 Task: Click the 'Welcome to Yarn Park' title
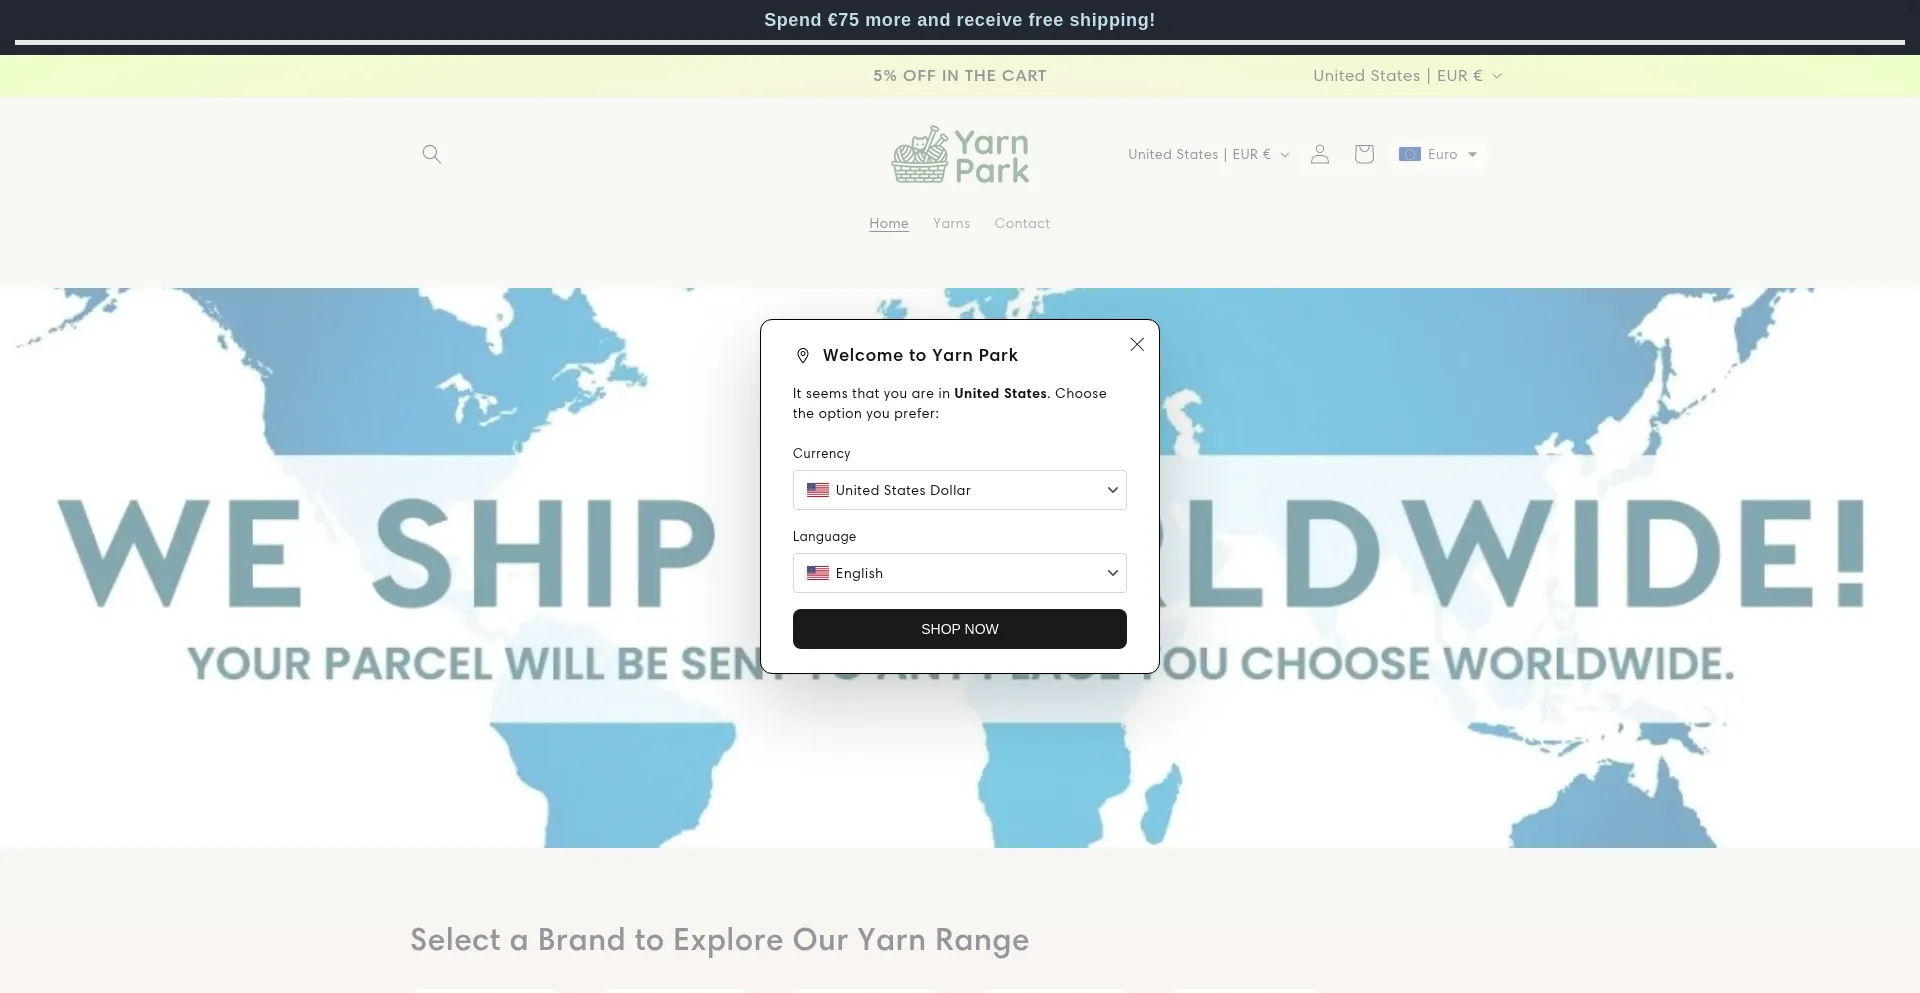(920, 355)
